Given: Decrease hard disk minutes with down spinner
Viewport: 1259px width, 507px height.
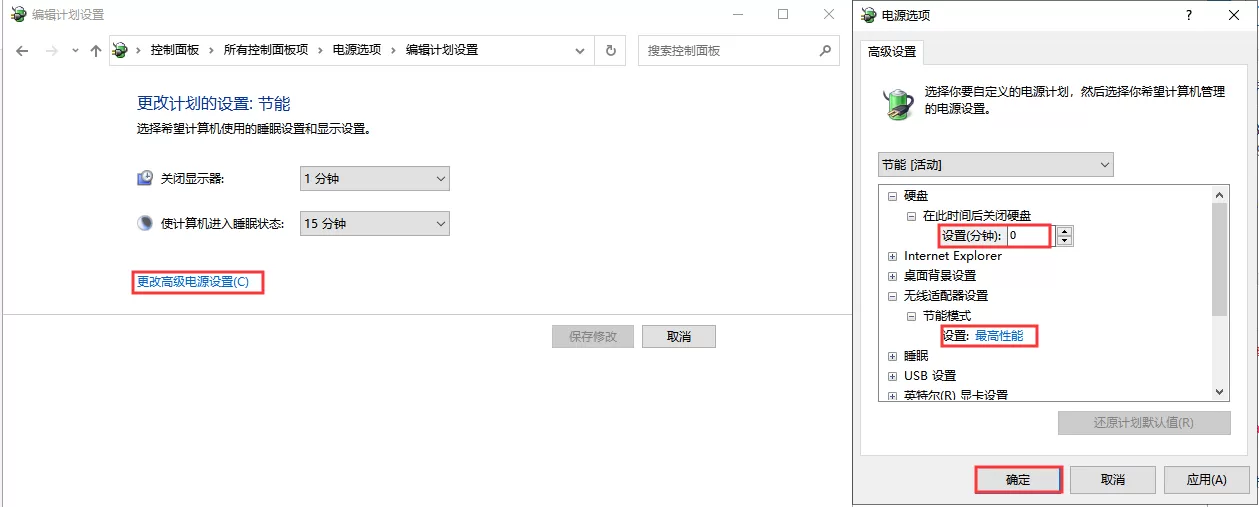Looking at the screenshot, I should 1064,241.
